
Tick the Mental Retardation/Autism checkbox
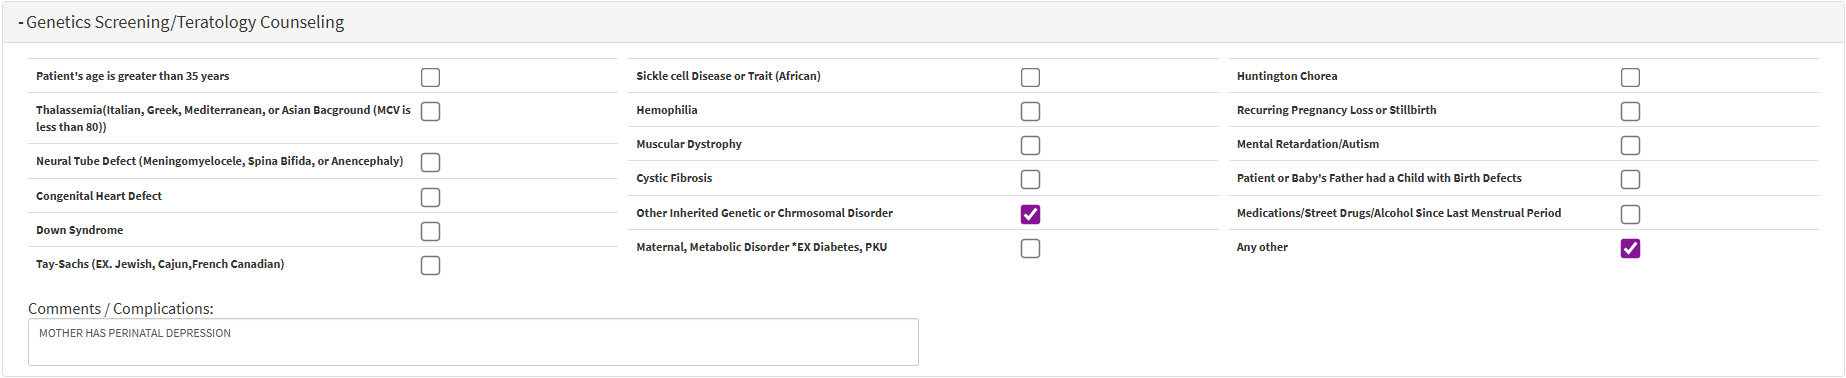pos(1630,145)
